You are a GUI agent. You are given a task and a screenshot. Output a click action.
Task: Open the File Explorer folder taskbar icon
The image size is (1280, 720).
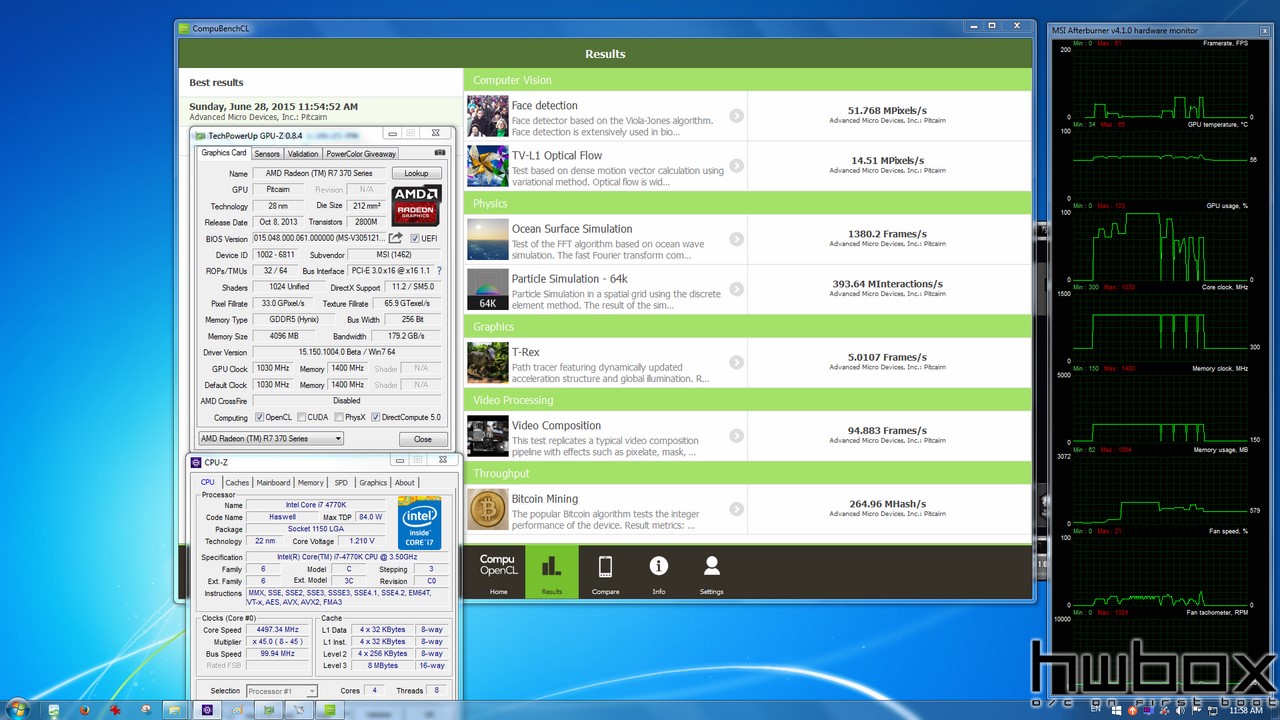tap(176, 710)
